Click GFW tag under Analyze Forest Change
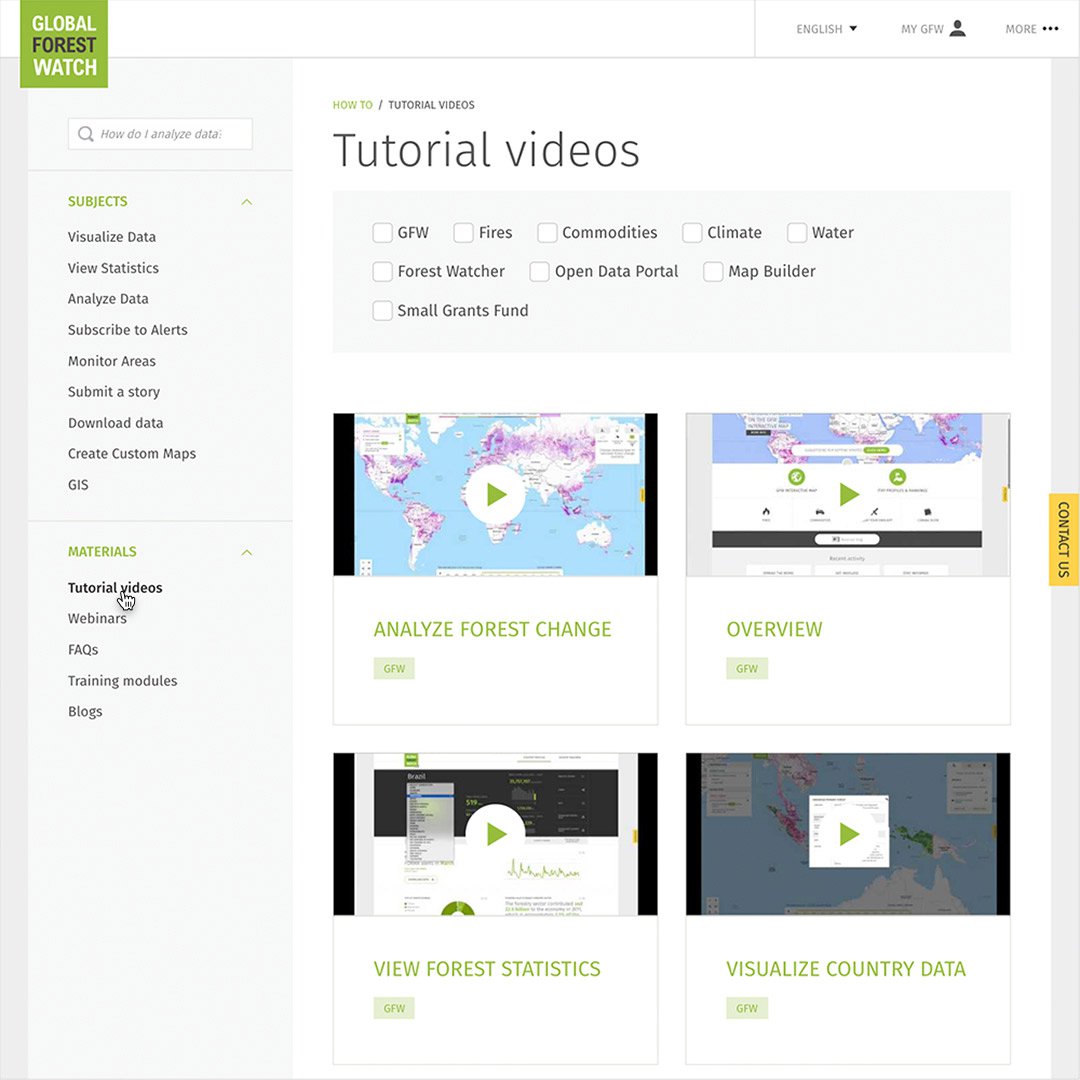 394,669
